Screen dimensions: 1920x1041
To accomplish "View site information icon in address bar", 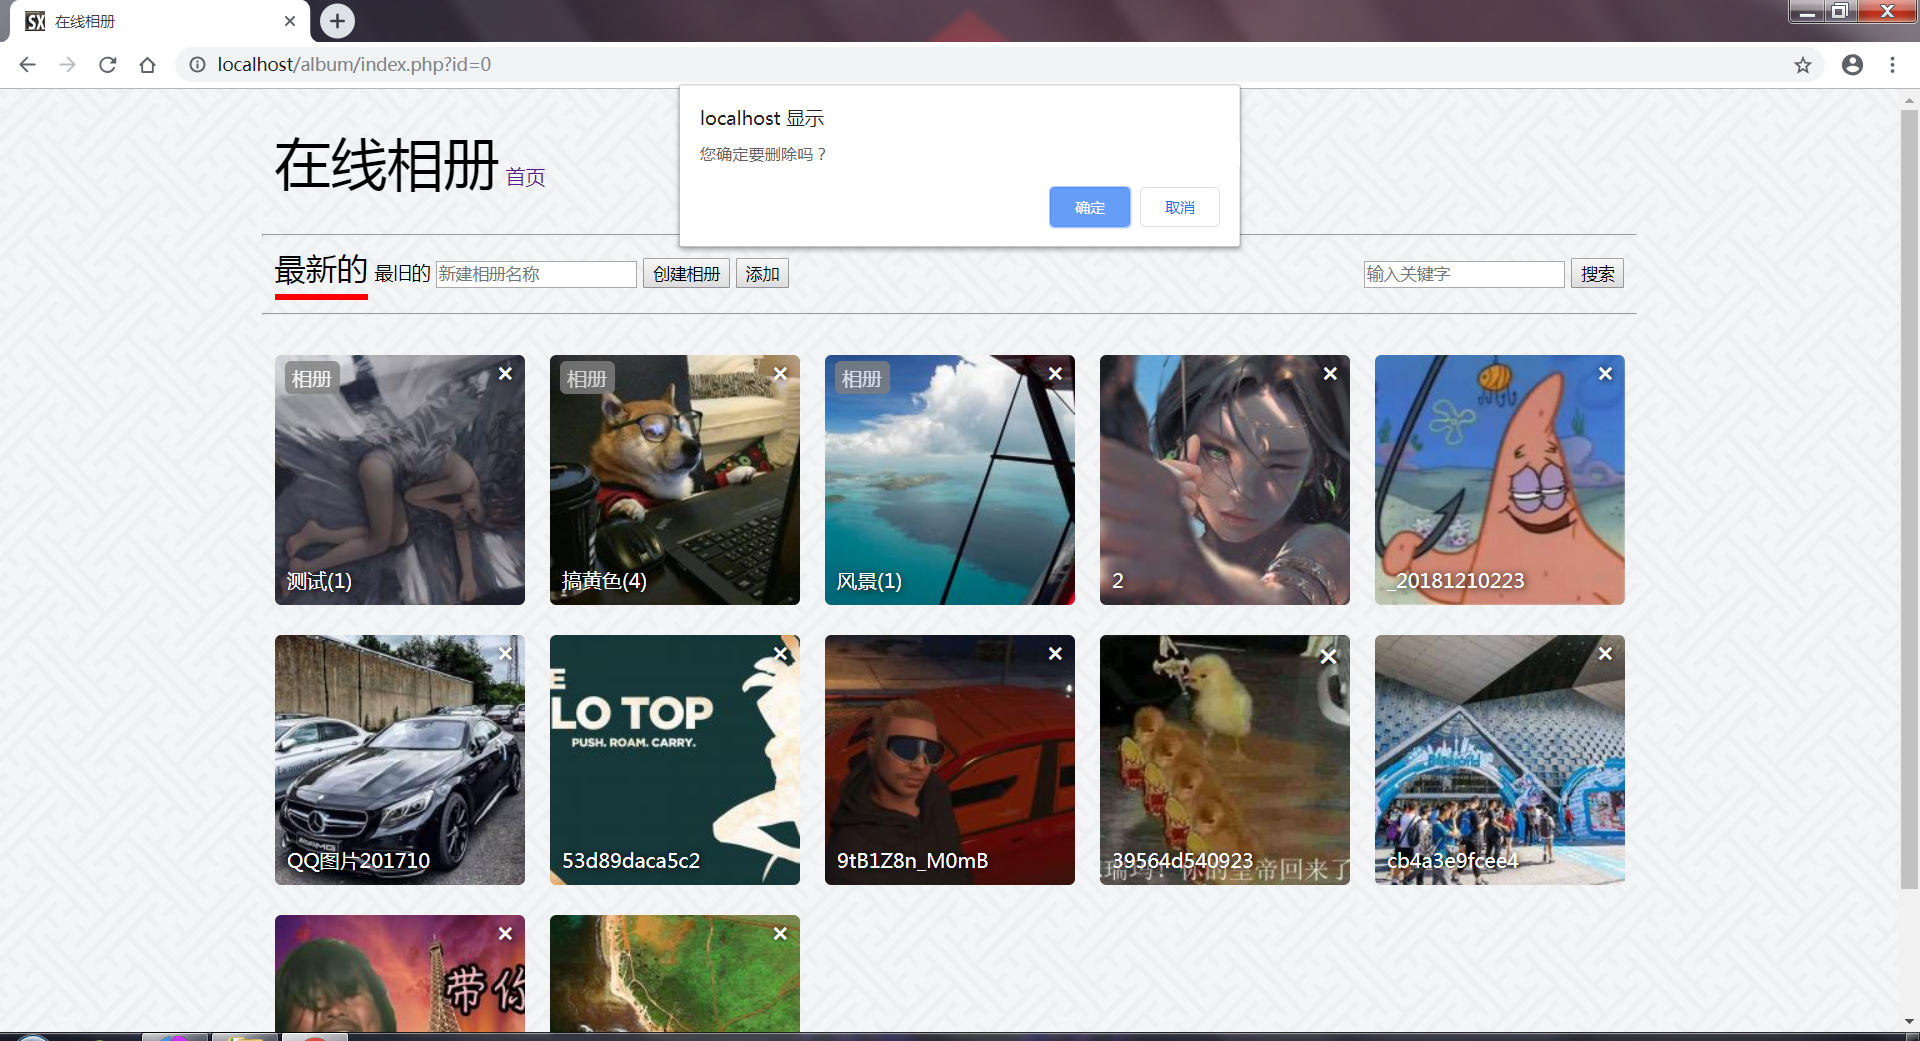I will tap(197, 65).
